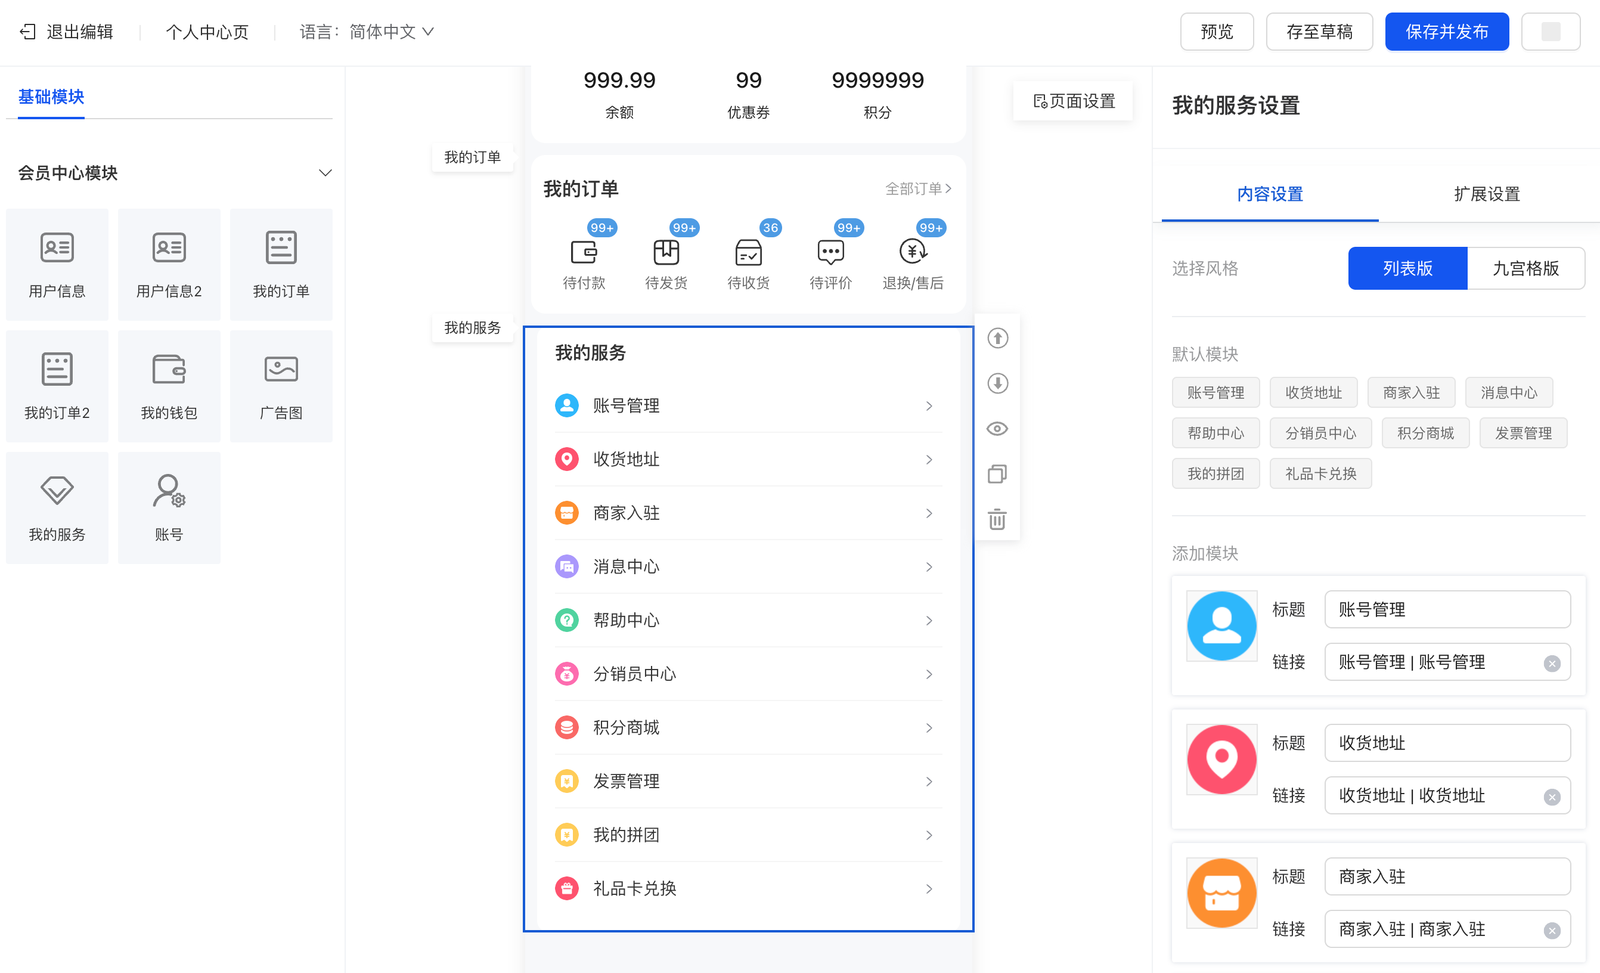The height and width of the screenshot is (973, 1600).
Task: Switch to the 扩展设置 tab
Action: click(1486, 194)
